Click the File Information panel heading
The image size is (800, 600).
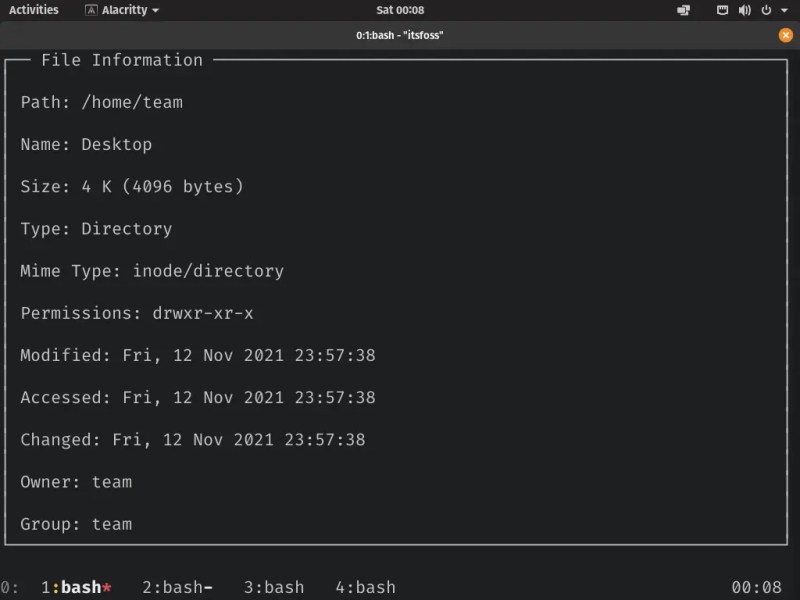tap(122, 60)
